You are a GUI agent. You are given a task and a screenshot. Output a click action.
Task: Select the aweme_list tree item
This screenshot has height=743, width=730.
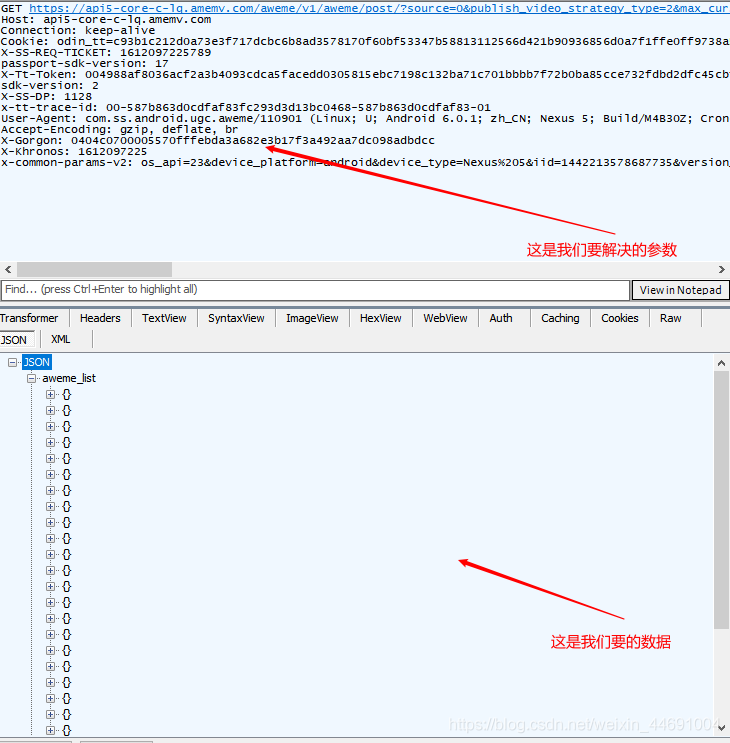coord(69,379)
